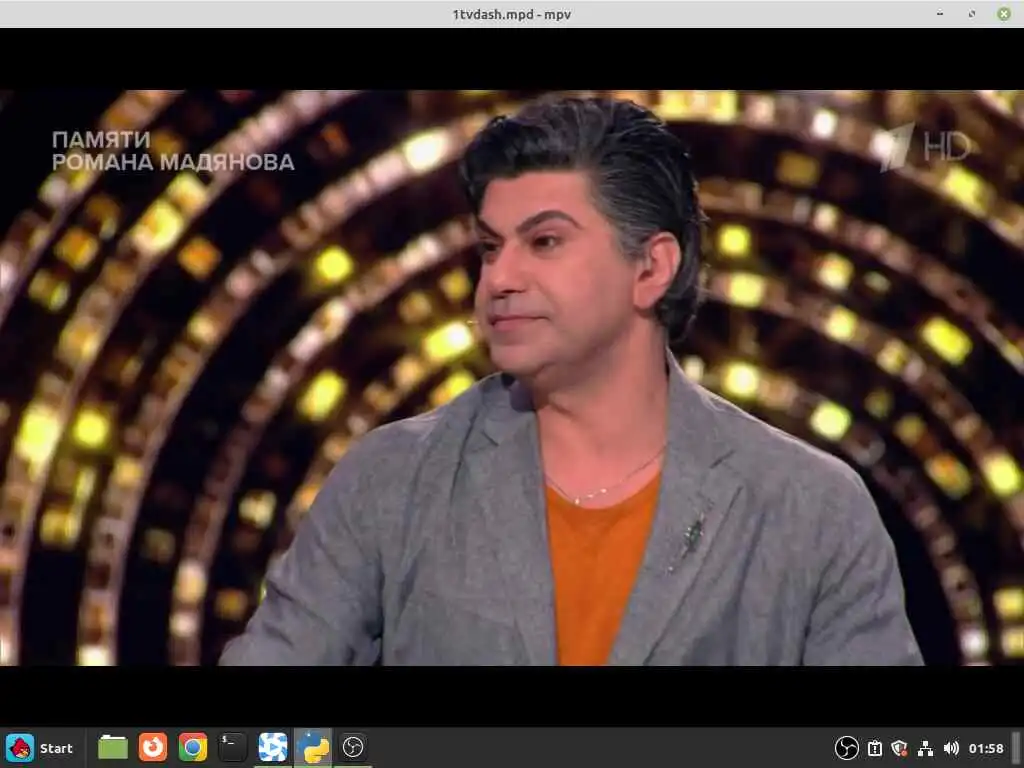Viewport: 1024px width, 768px height.
Task: Maximize the mpv window
Action: coord(972,14)
